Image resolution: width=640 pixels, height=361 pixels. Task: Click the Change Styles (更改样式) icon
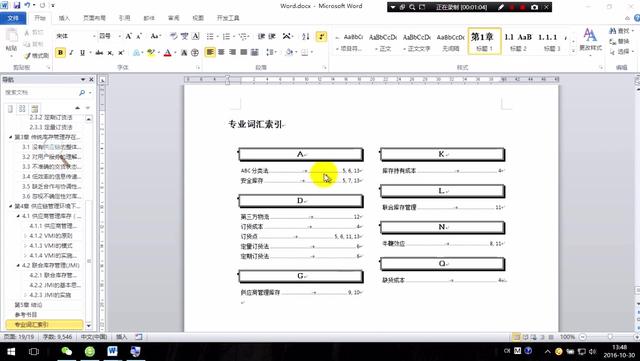click(590, 40)
